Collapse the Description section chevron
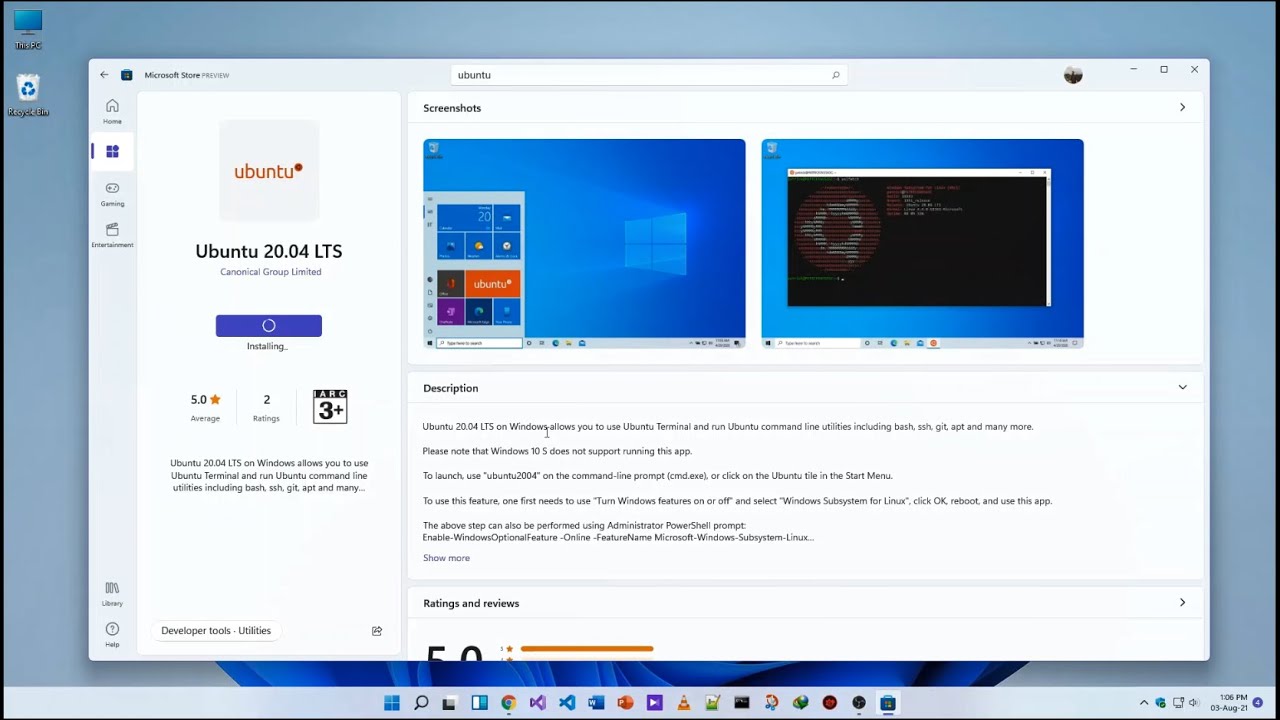 pyautogui.click(x=1182, y=388)
